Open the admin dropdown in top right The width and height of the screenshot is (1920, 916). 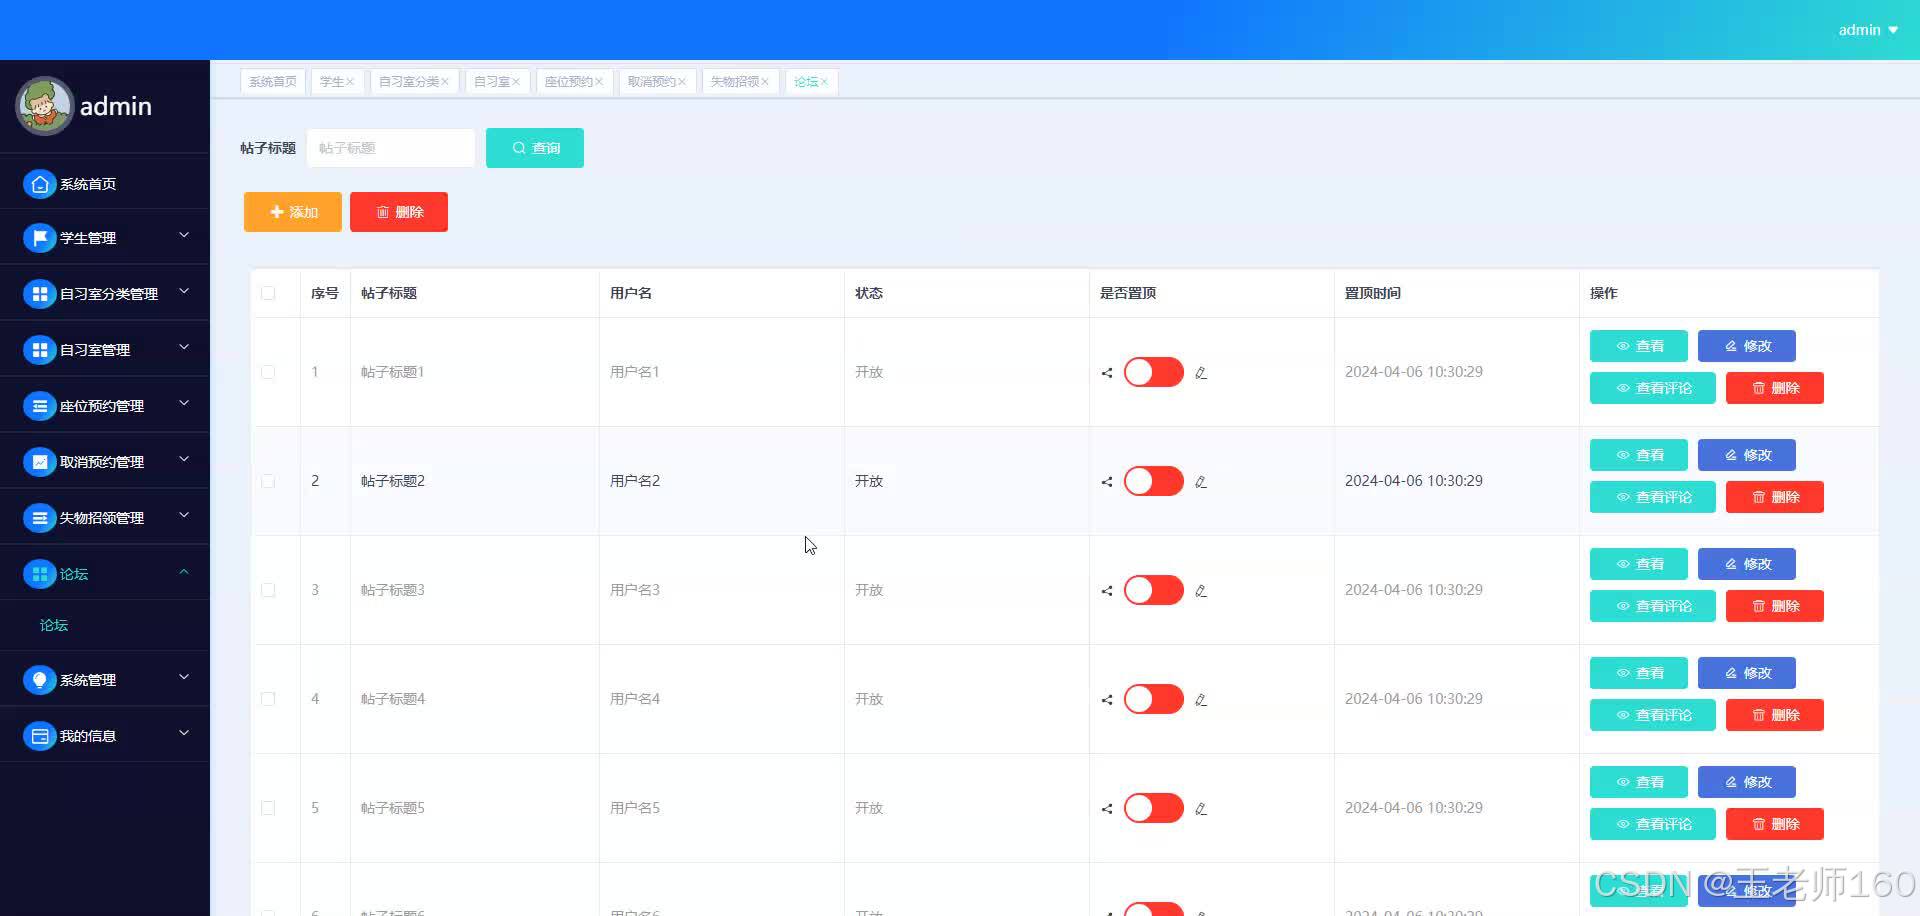(x=1868, y=30)
